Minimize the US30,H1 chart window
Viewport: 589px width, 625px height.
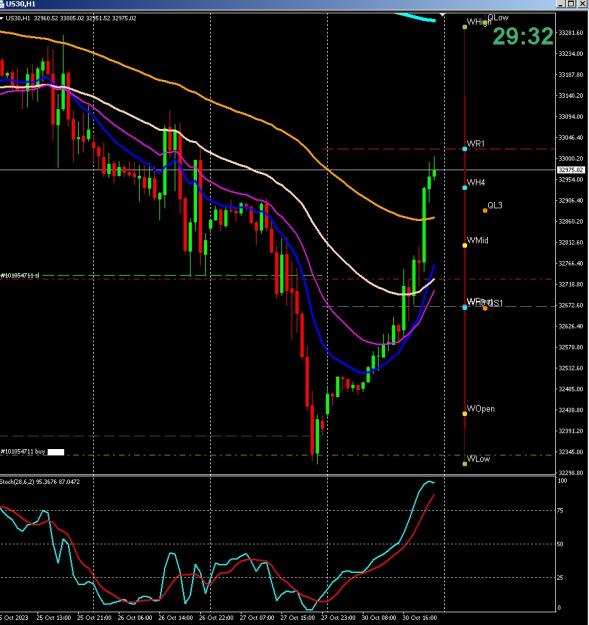[561, 4]
